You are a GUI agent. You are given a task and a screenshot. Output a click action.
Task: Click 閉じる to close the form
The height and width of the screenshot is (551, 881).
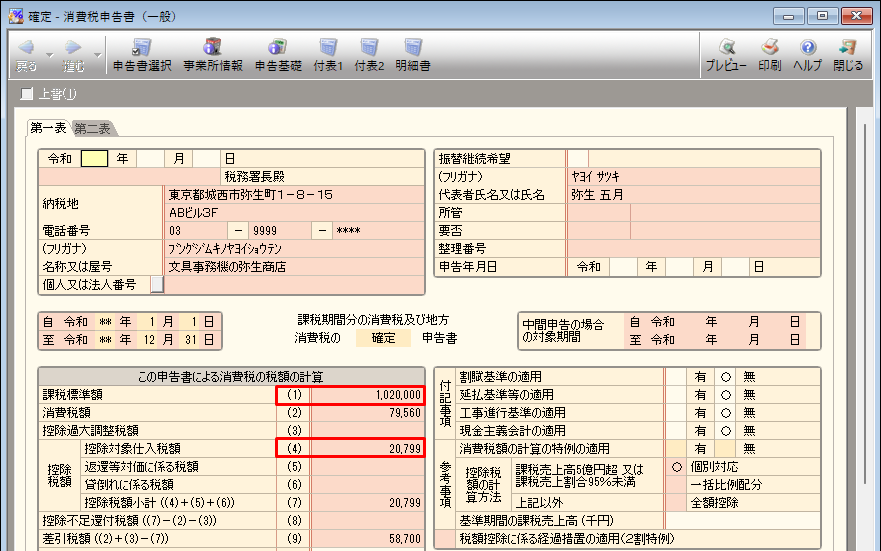point(847,54)
